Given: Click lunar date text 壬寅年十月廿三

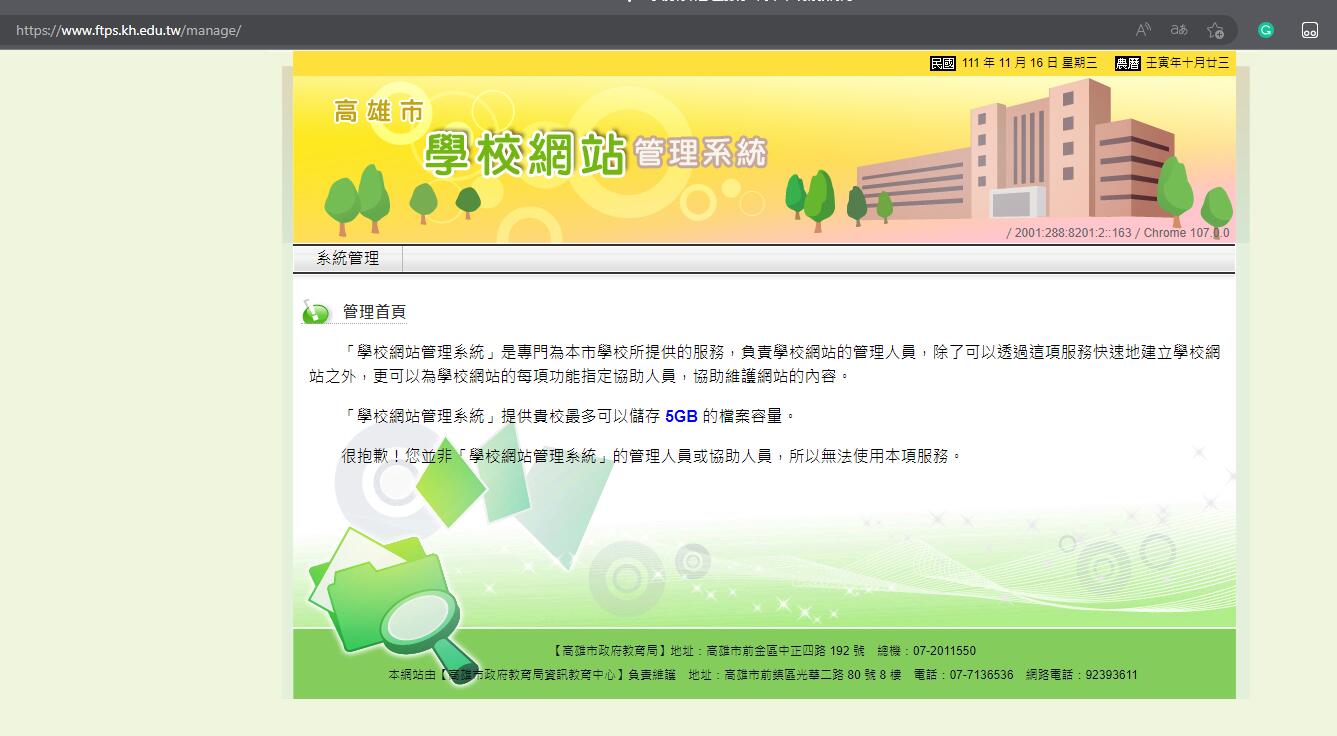Looking at the screenshot, I should coord(1187,63).
